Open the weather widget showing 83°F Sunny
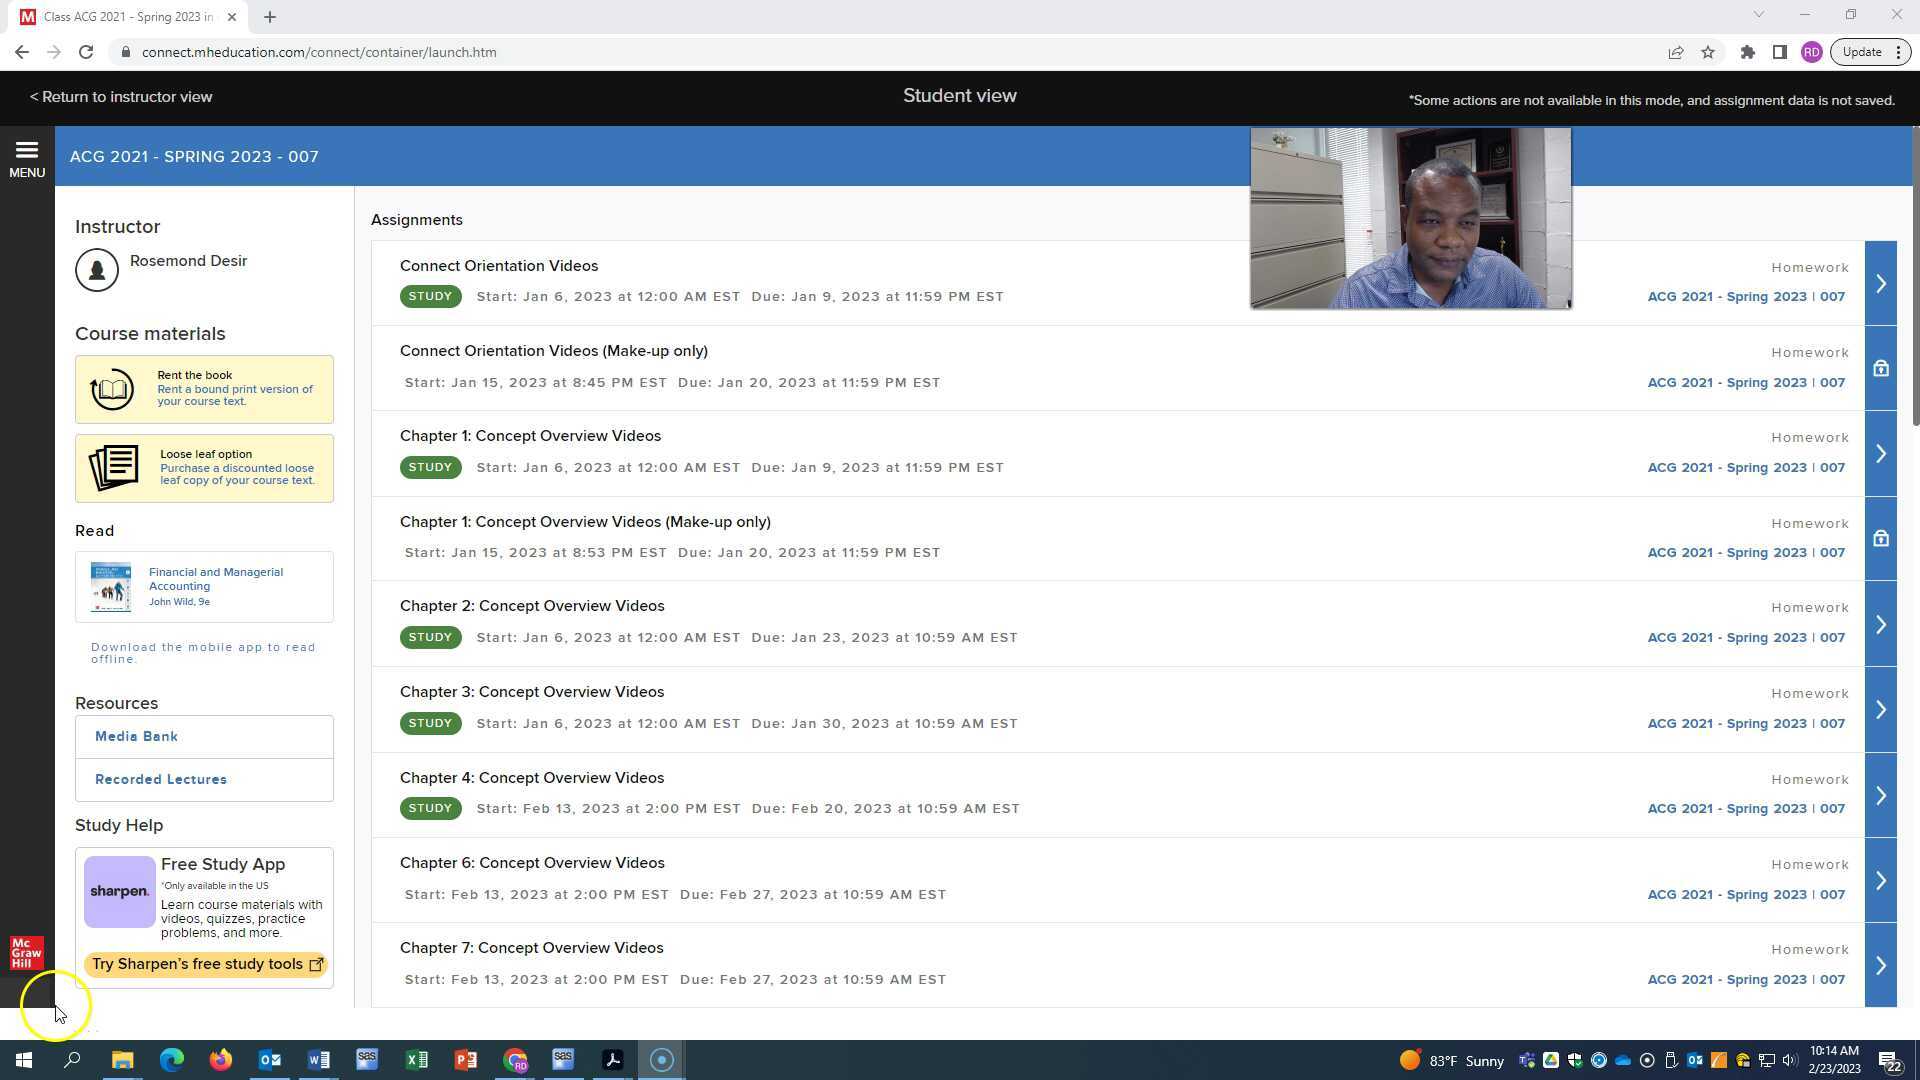The image size is (1920, 1080). pos(1452,1061)
